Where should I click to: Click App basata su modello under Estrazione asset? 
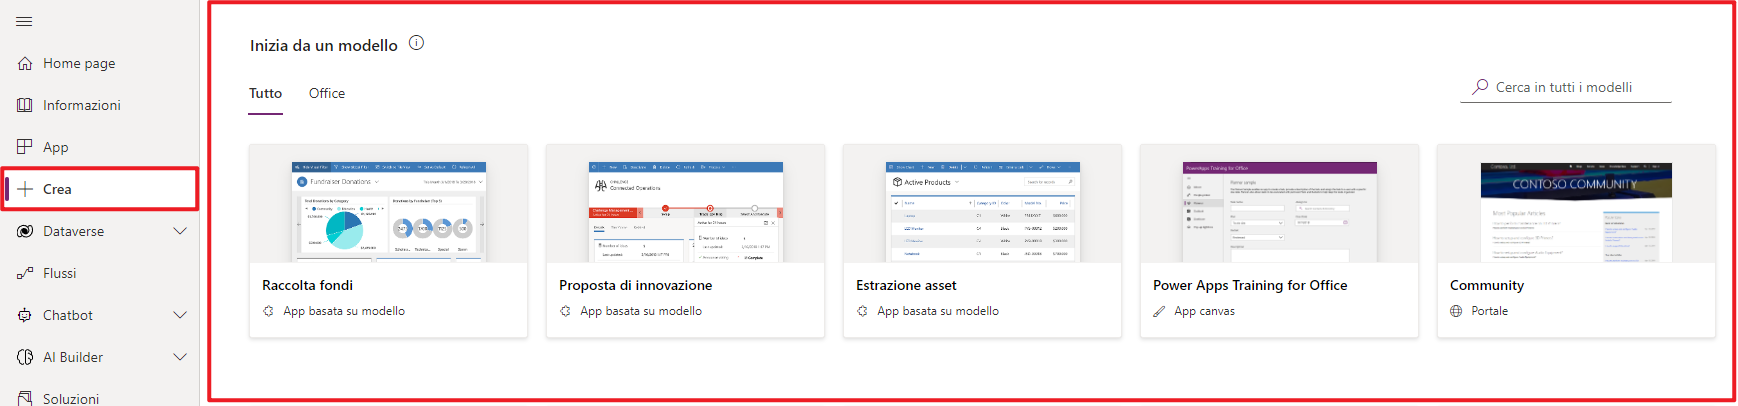938,311
